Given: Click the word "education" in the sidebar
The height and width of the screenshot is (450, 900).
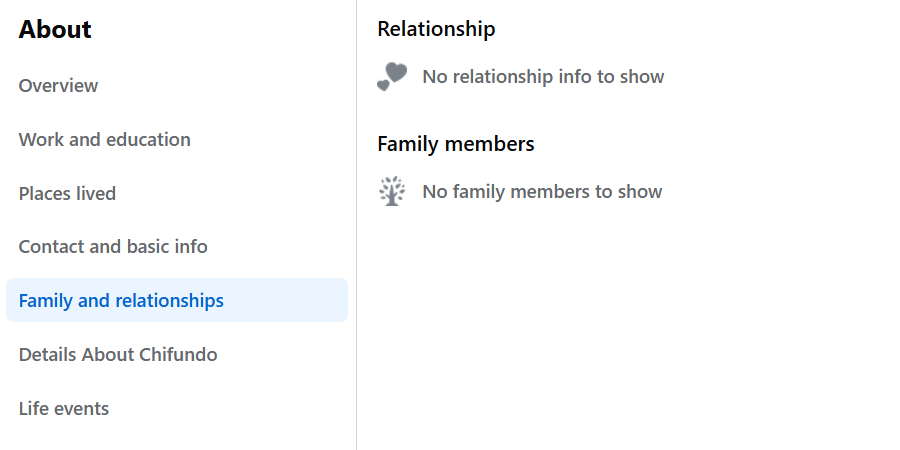Looking at the screenshot, I should (x=148, y=140).
